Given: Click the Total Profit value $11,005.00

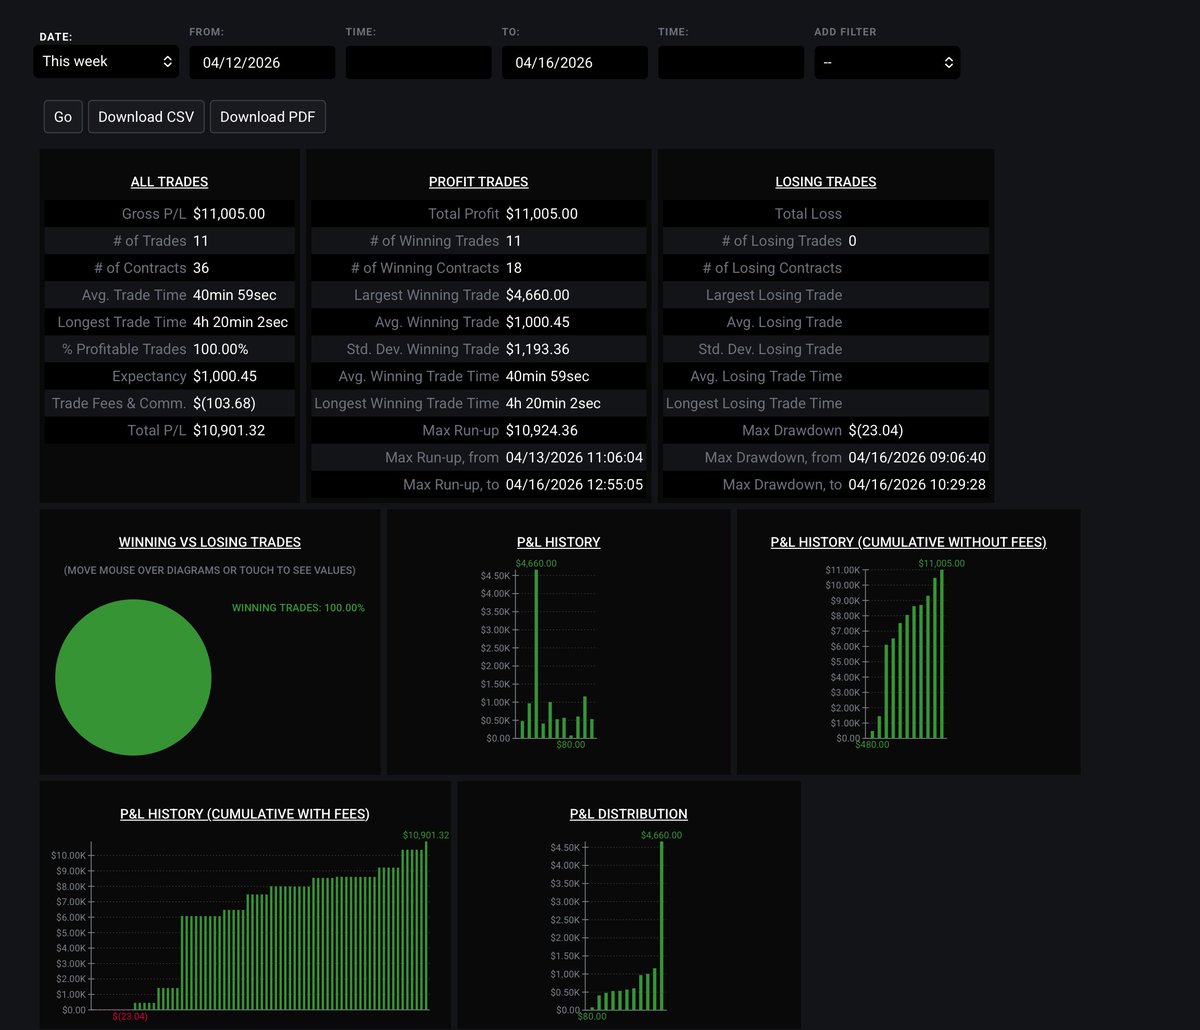Looking at the screenshot, I should [542, 214].
